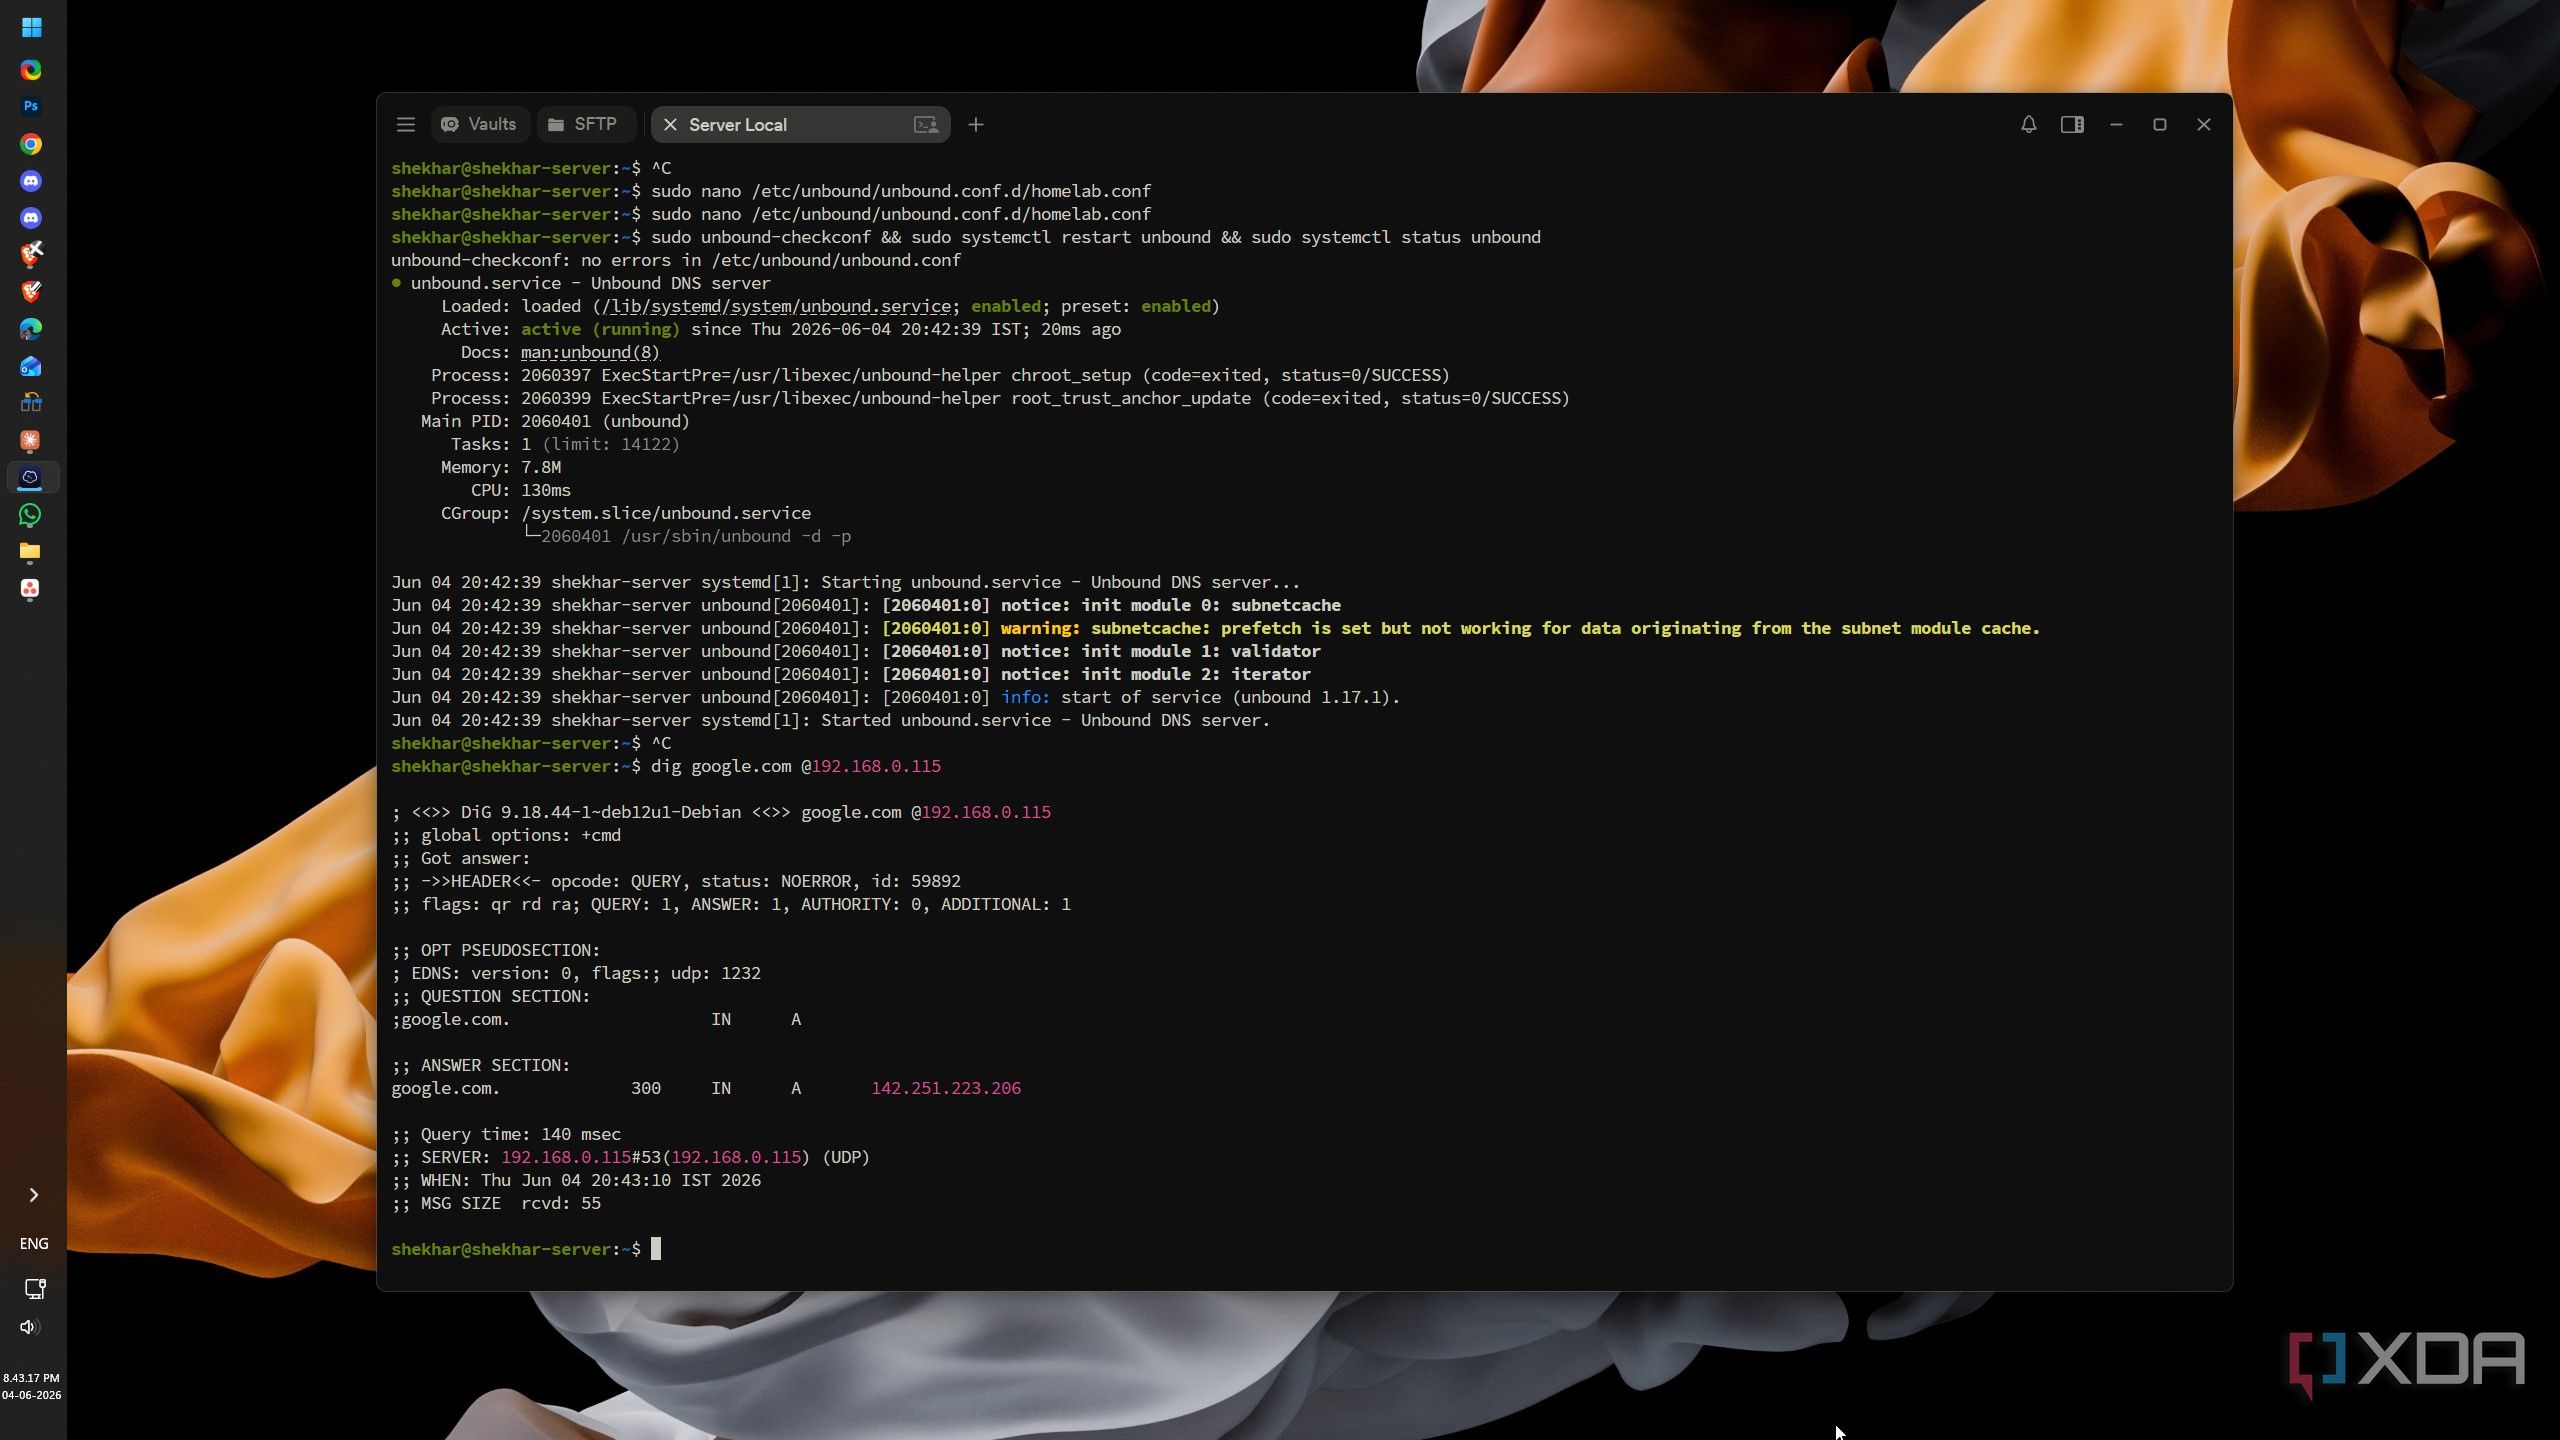This screenshot has width=2560, height=1440.
Task: Click the 'Query time: 140 msec' line
Action: click(506, 1134)
